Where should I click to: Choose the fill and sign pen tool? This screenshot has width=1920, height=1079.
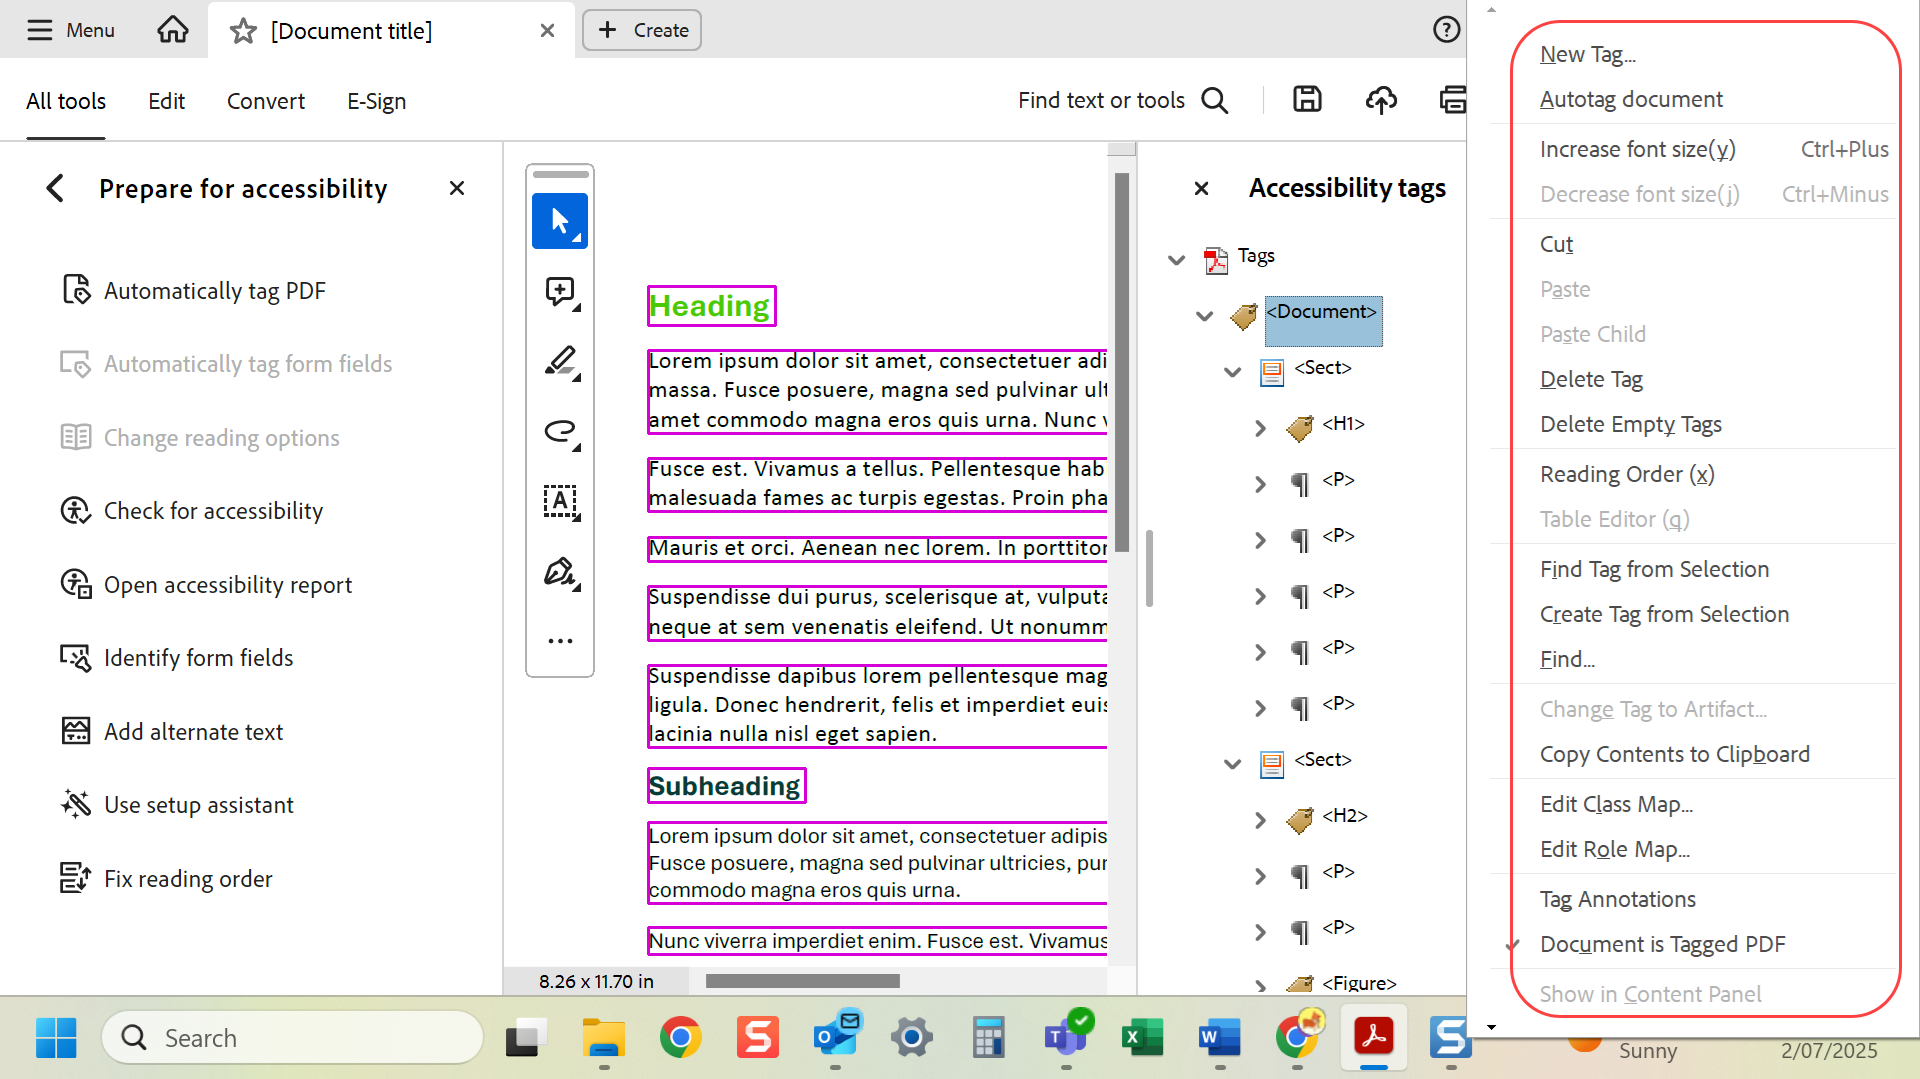(x=560, y=572)
